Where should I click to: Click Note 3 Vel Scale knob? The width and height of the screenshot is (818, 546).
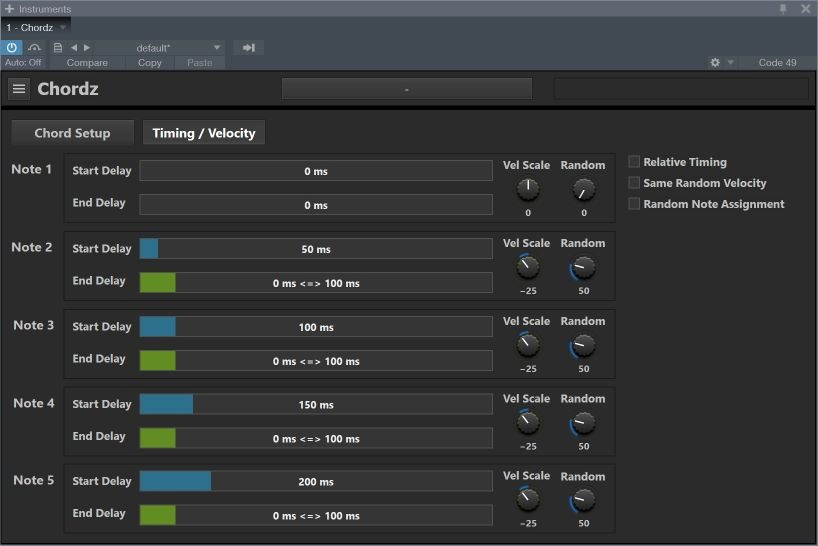[528, 345]
